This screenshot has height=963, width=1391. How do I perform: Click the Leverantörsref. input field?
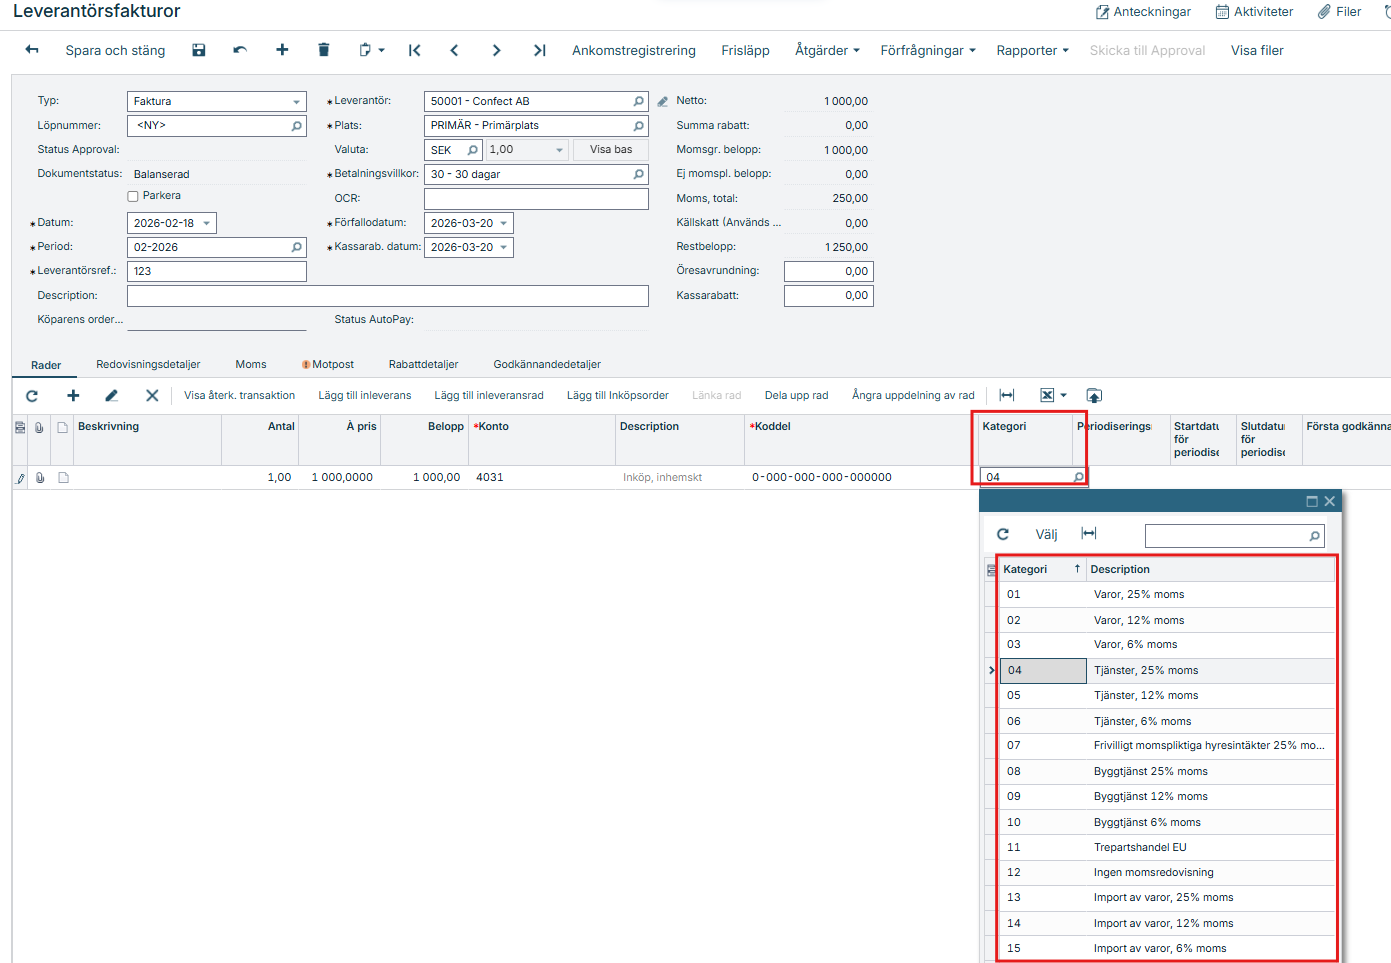coord(216,271)
